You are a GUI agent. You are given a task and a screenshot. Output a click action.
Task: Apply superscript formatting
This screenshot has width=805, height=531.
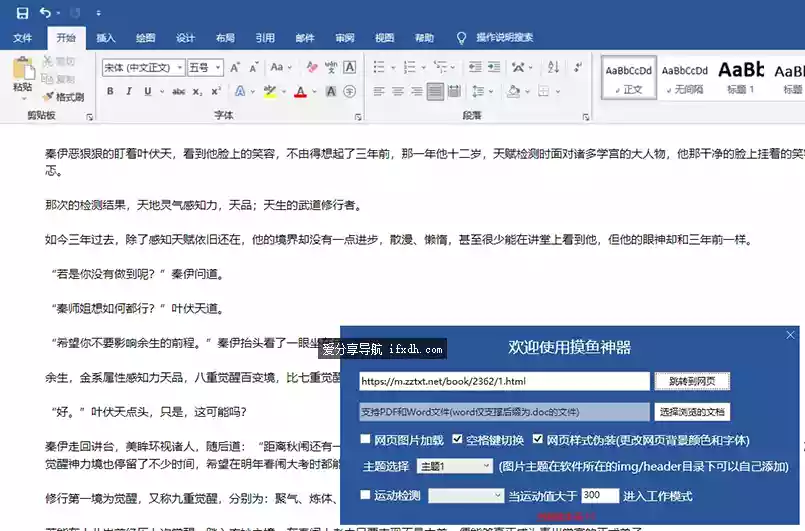pos(216,91)
